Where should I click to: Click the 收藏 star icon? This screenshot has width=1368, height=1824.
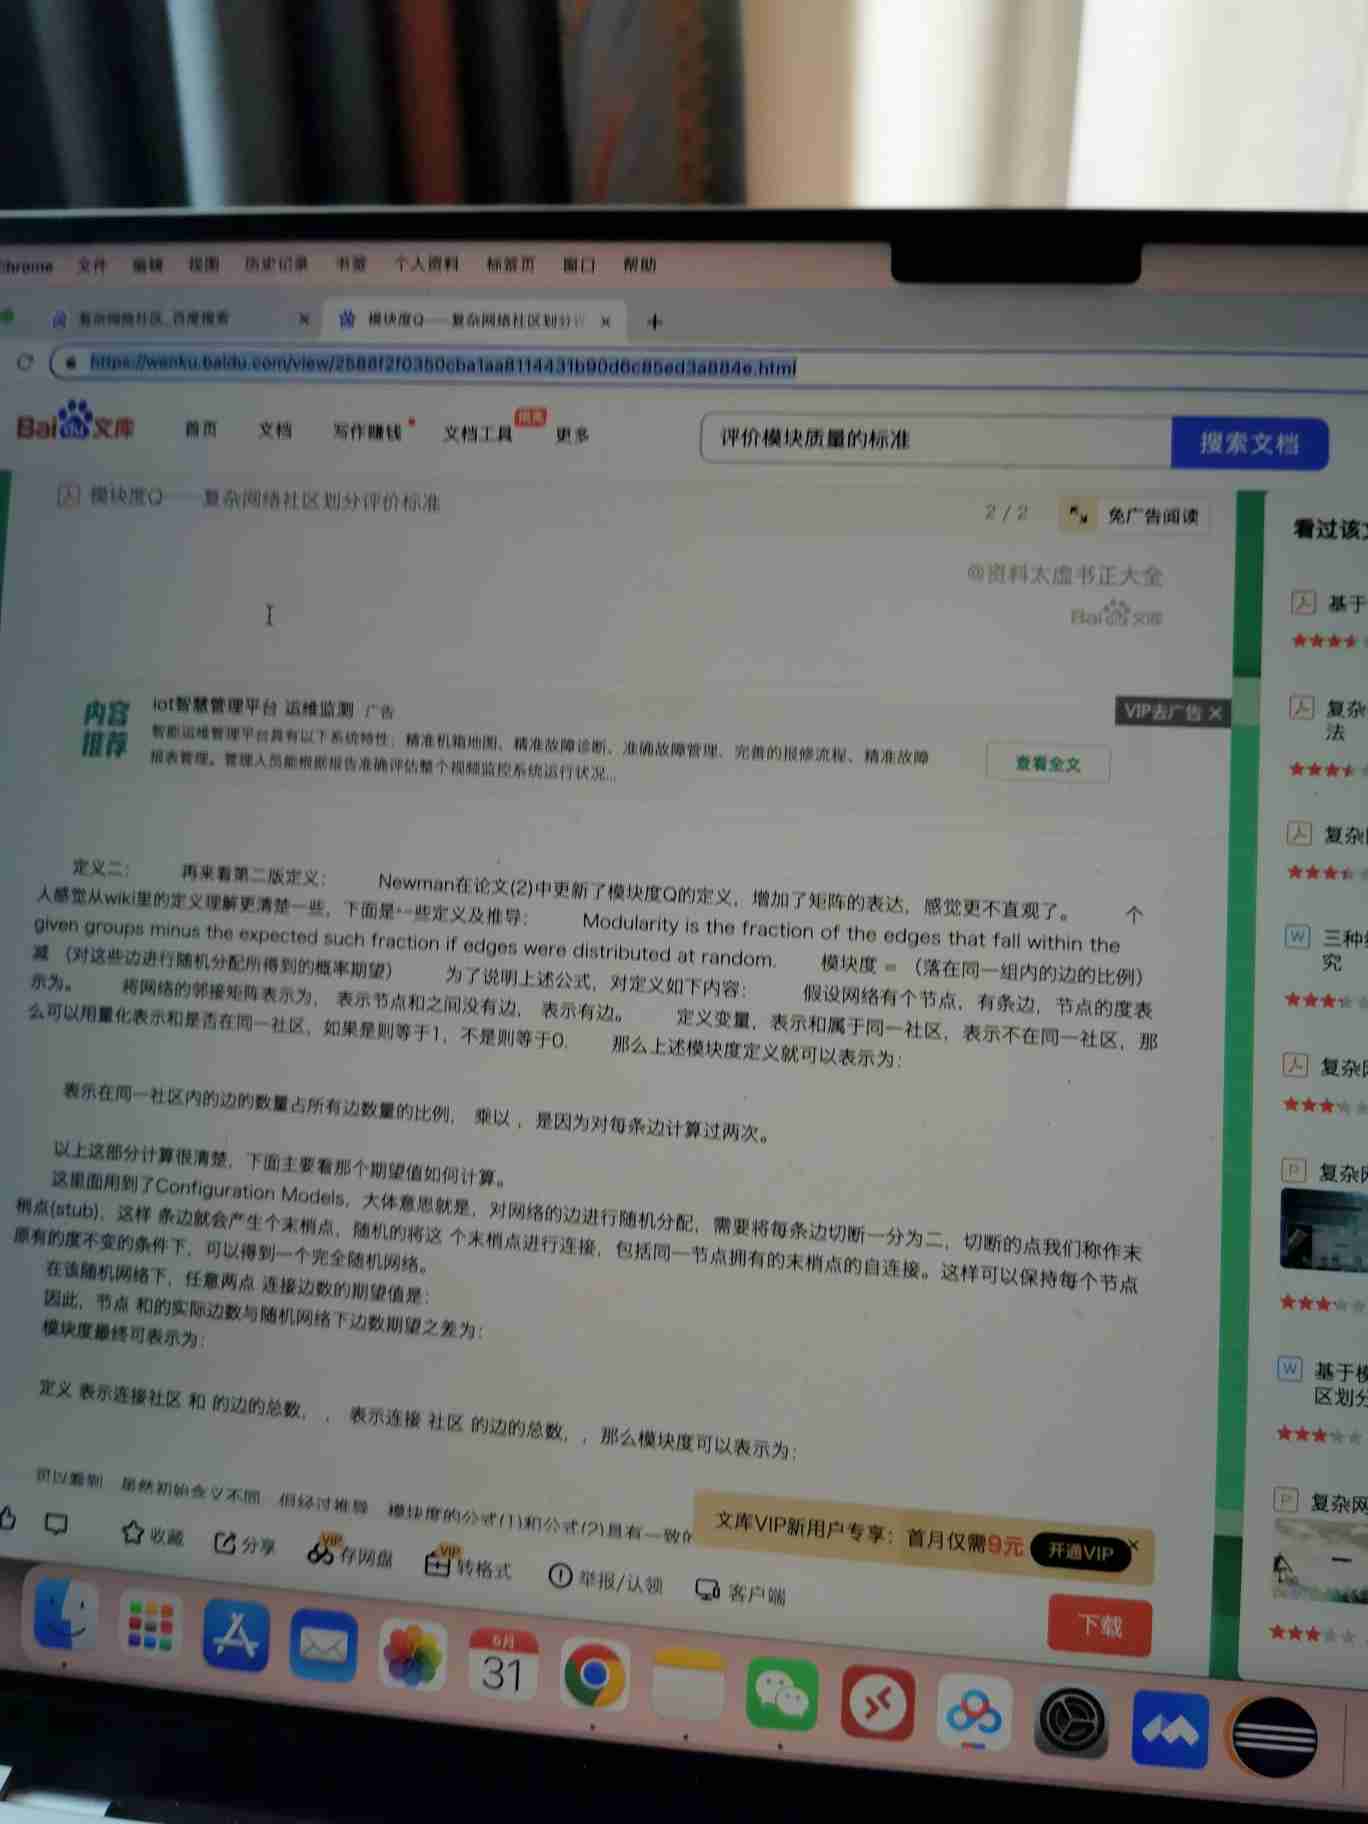pyautogui.click(x=133, y=1532)
